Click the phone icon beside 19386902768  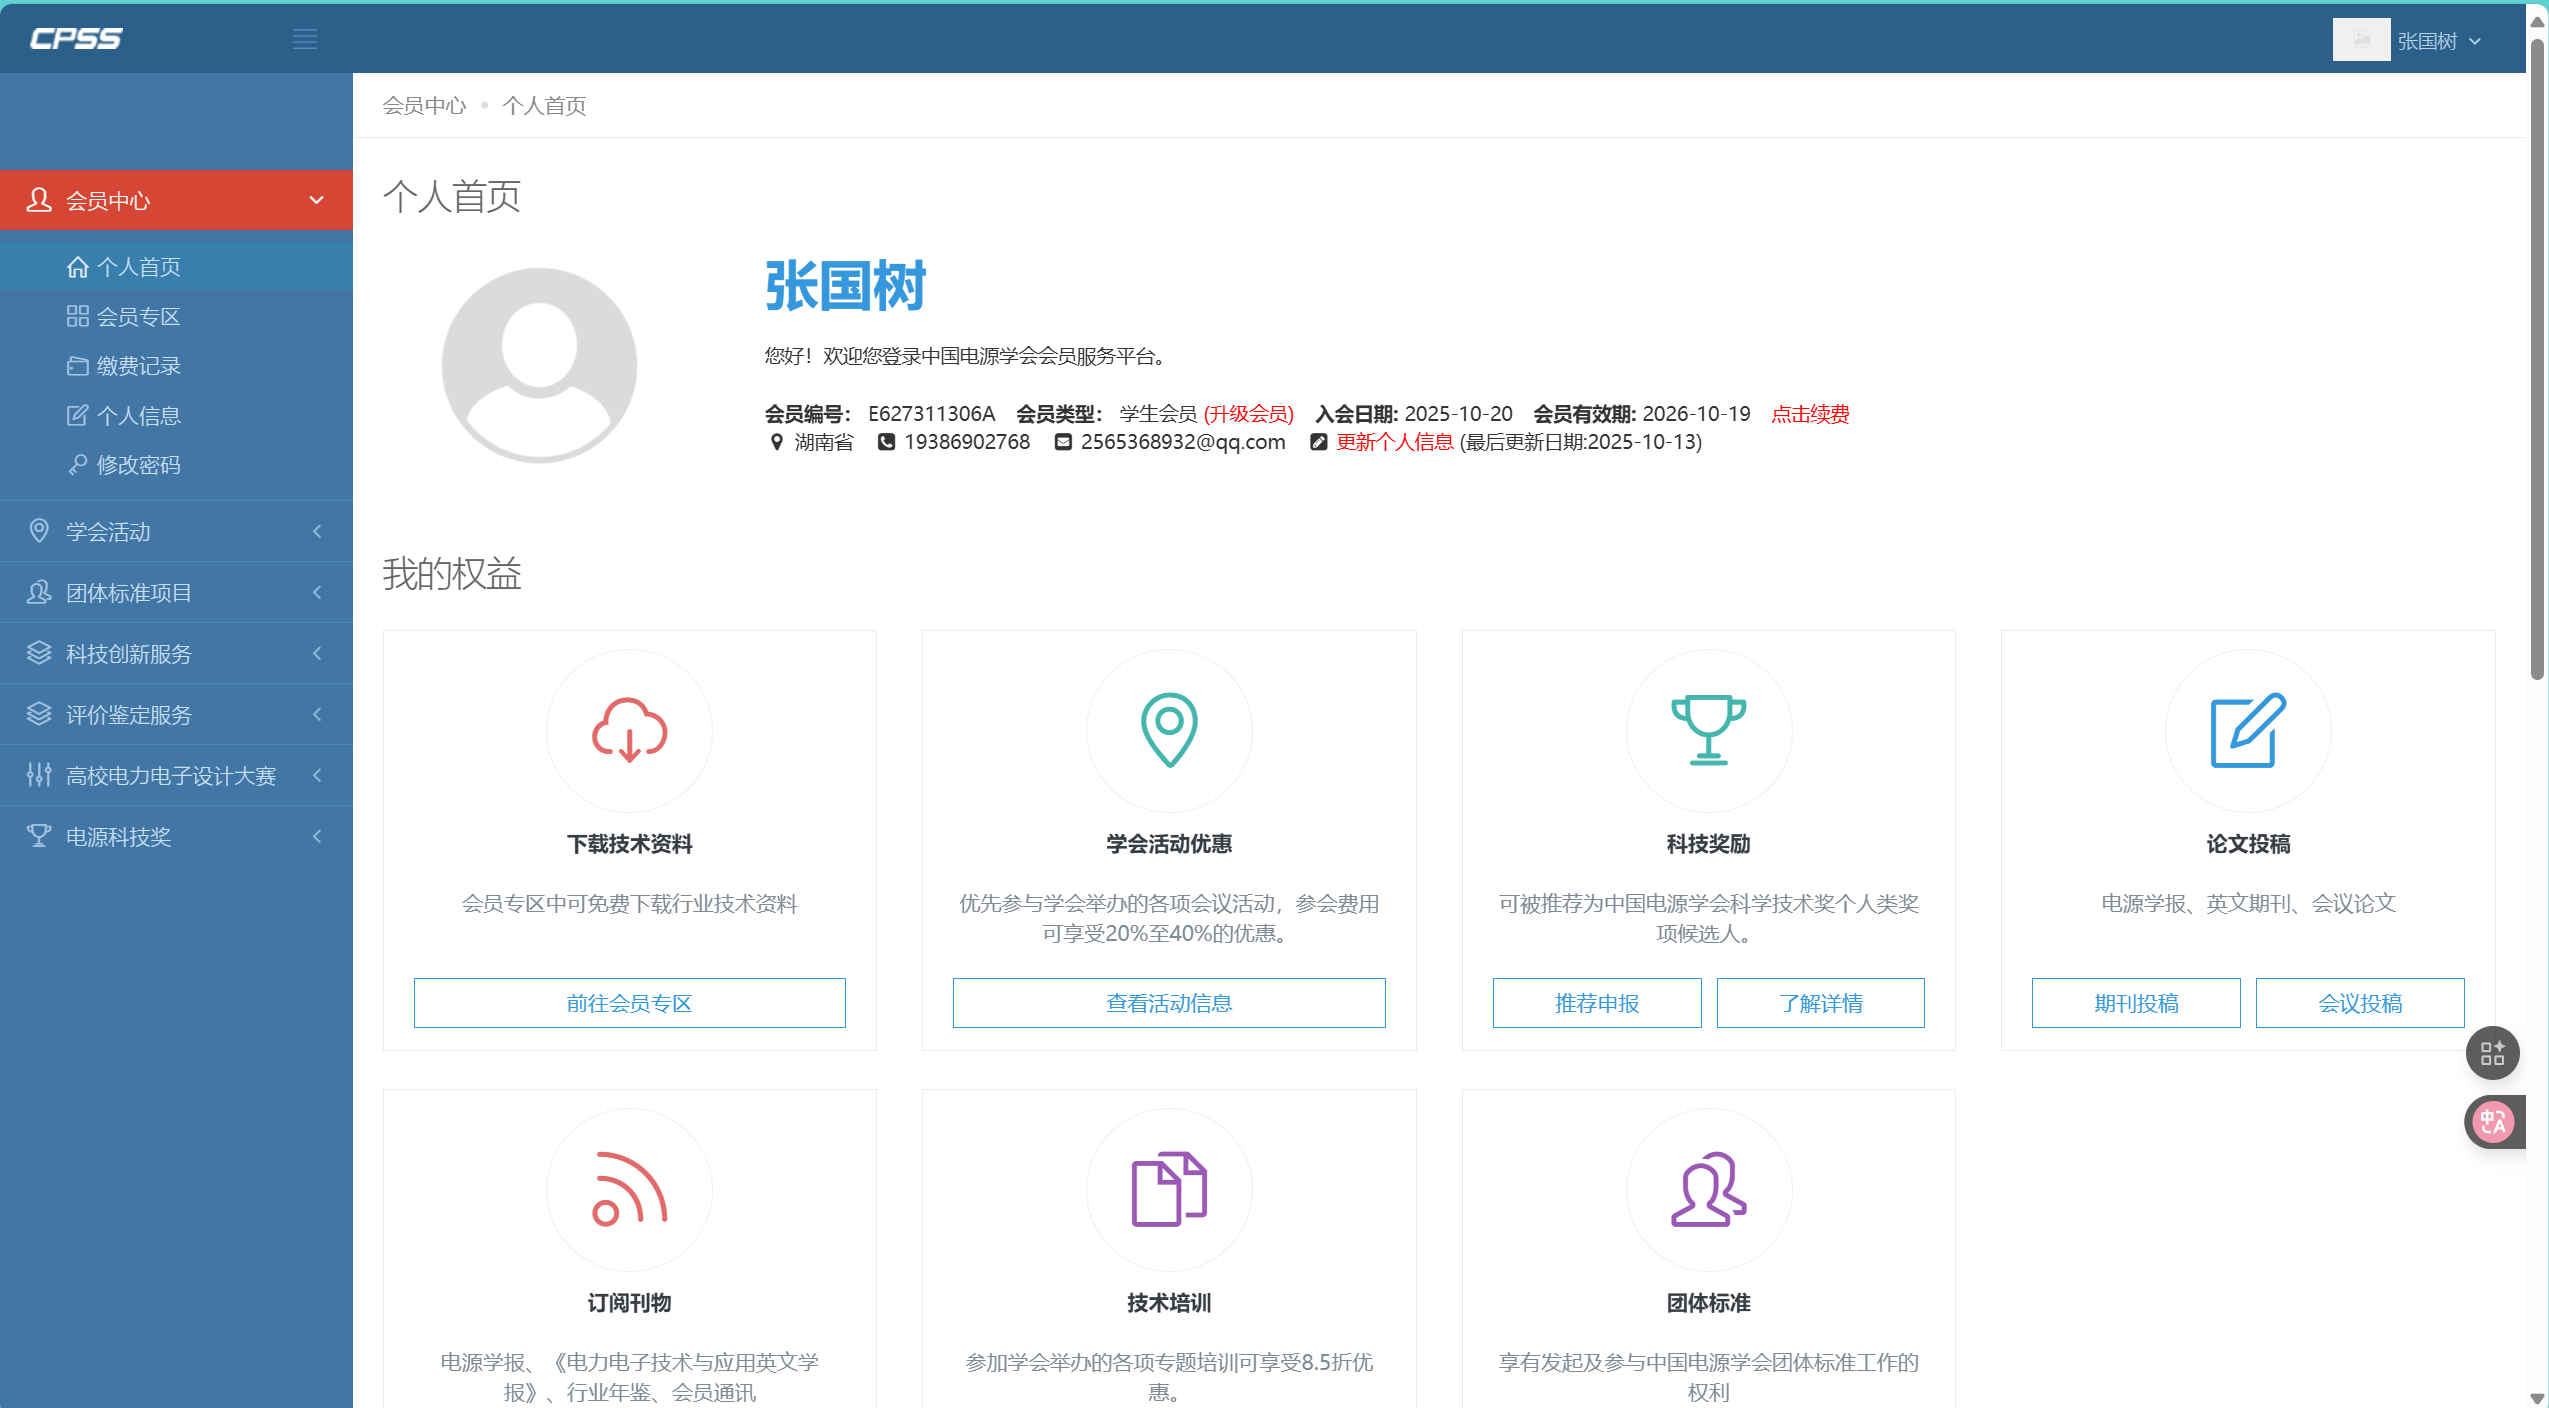coord(886,441)
